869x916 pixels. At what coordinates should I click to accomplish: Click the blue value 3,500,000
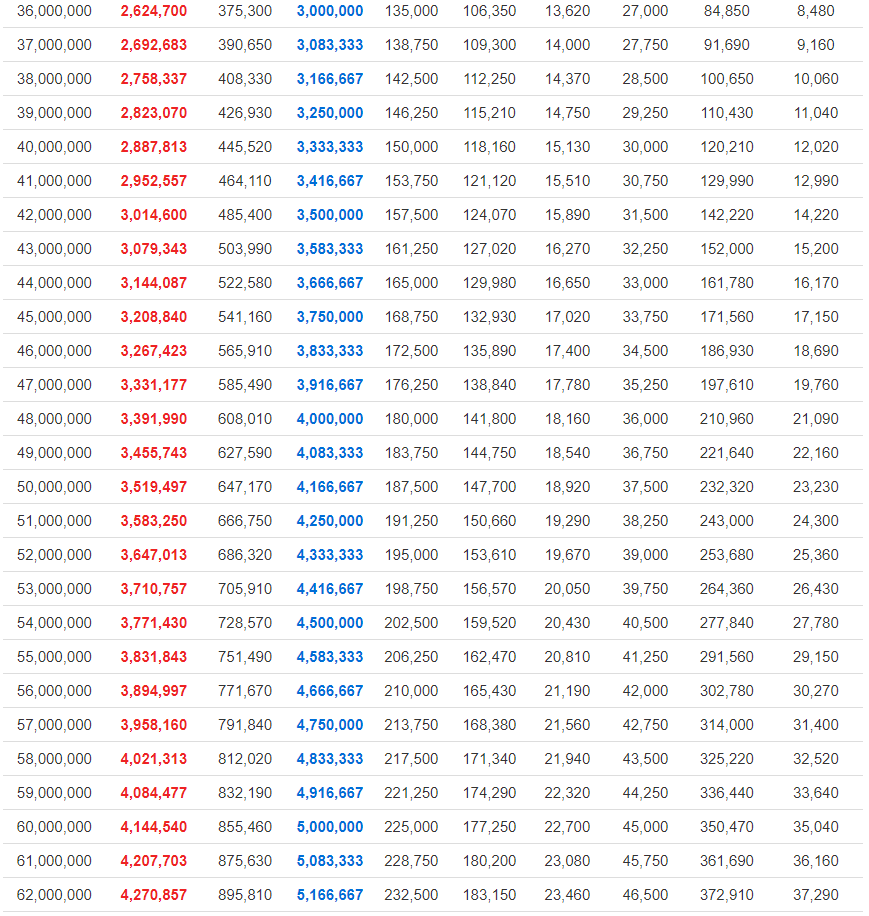[x=330, y=215]
